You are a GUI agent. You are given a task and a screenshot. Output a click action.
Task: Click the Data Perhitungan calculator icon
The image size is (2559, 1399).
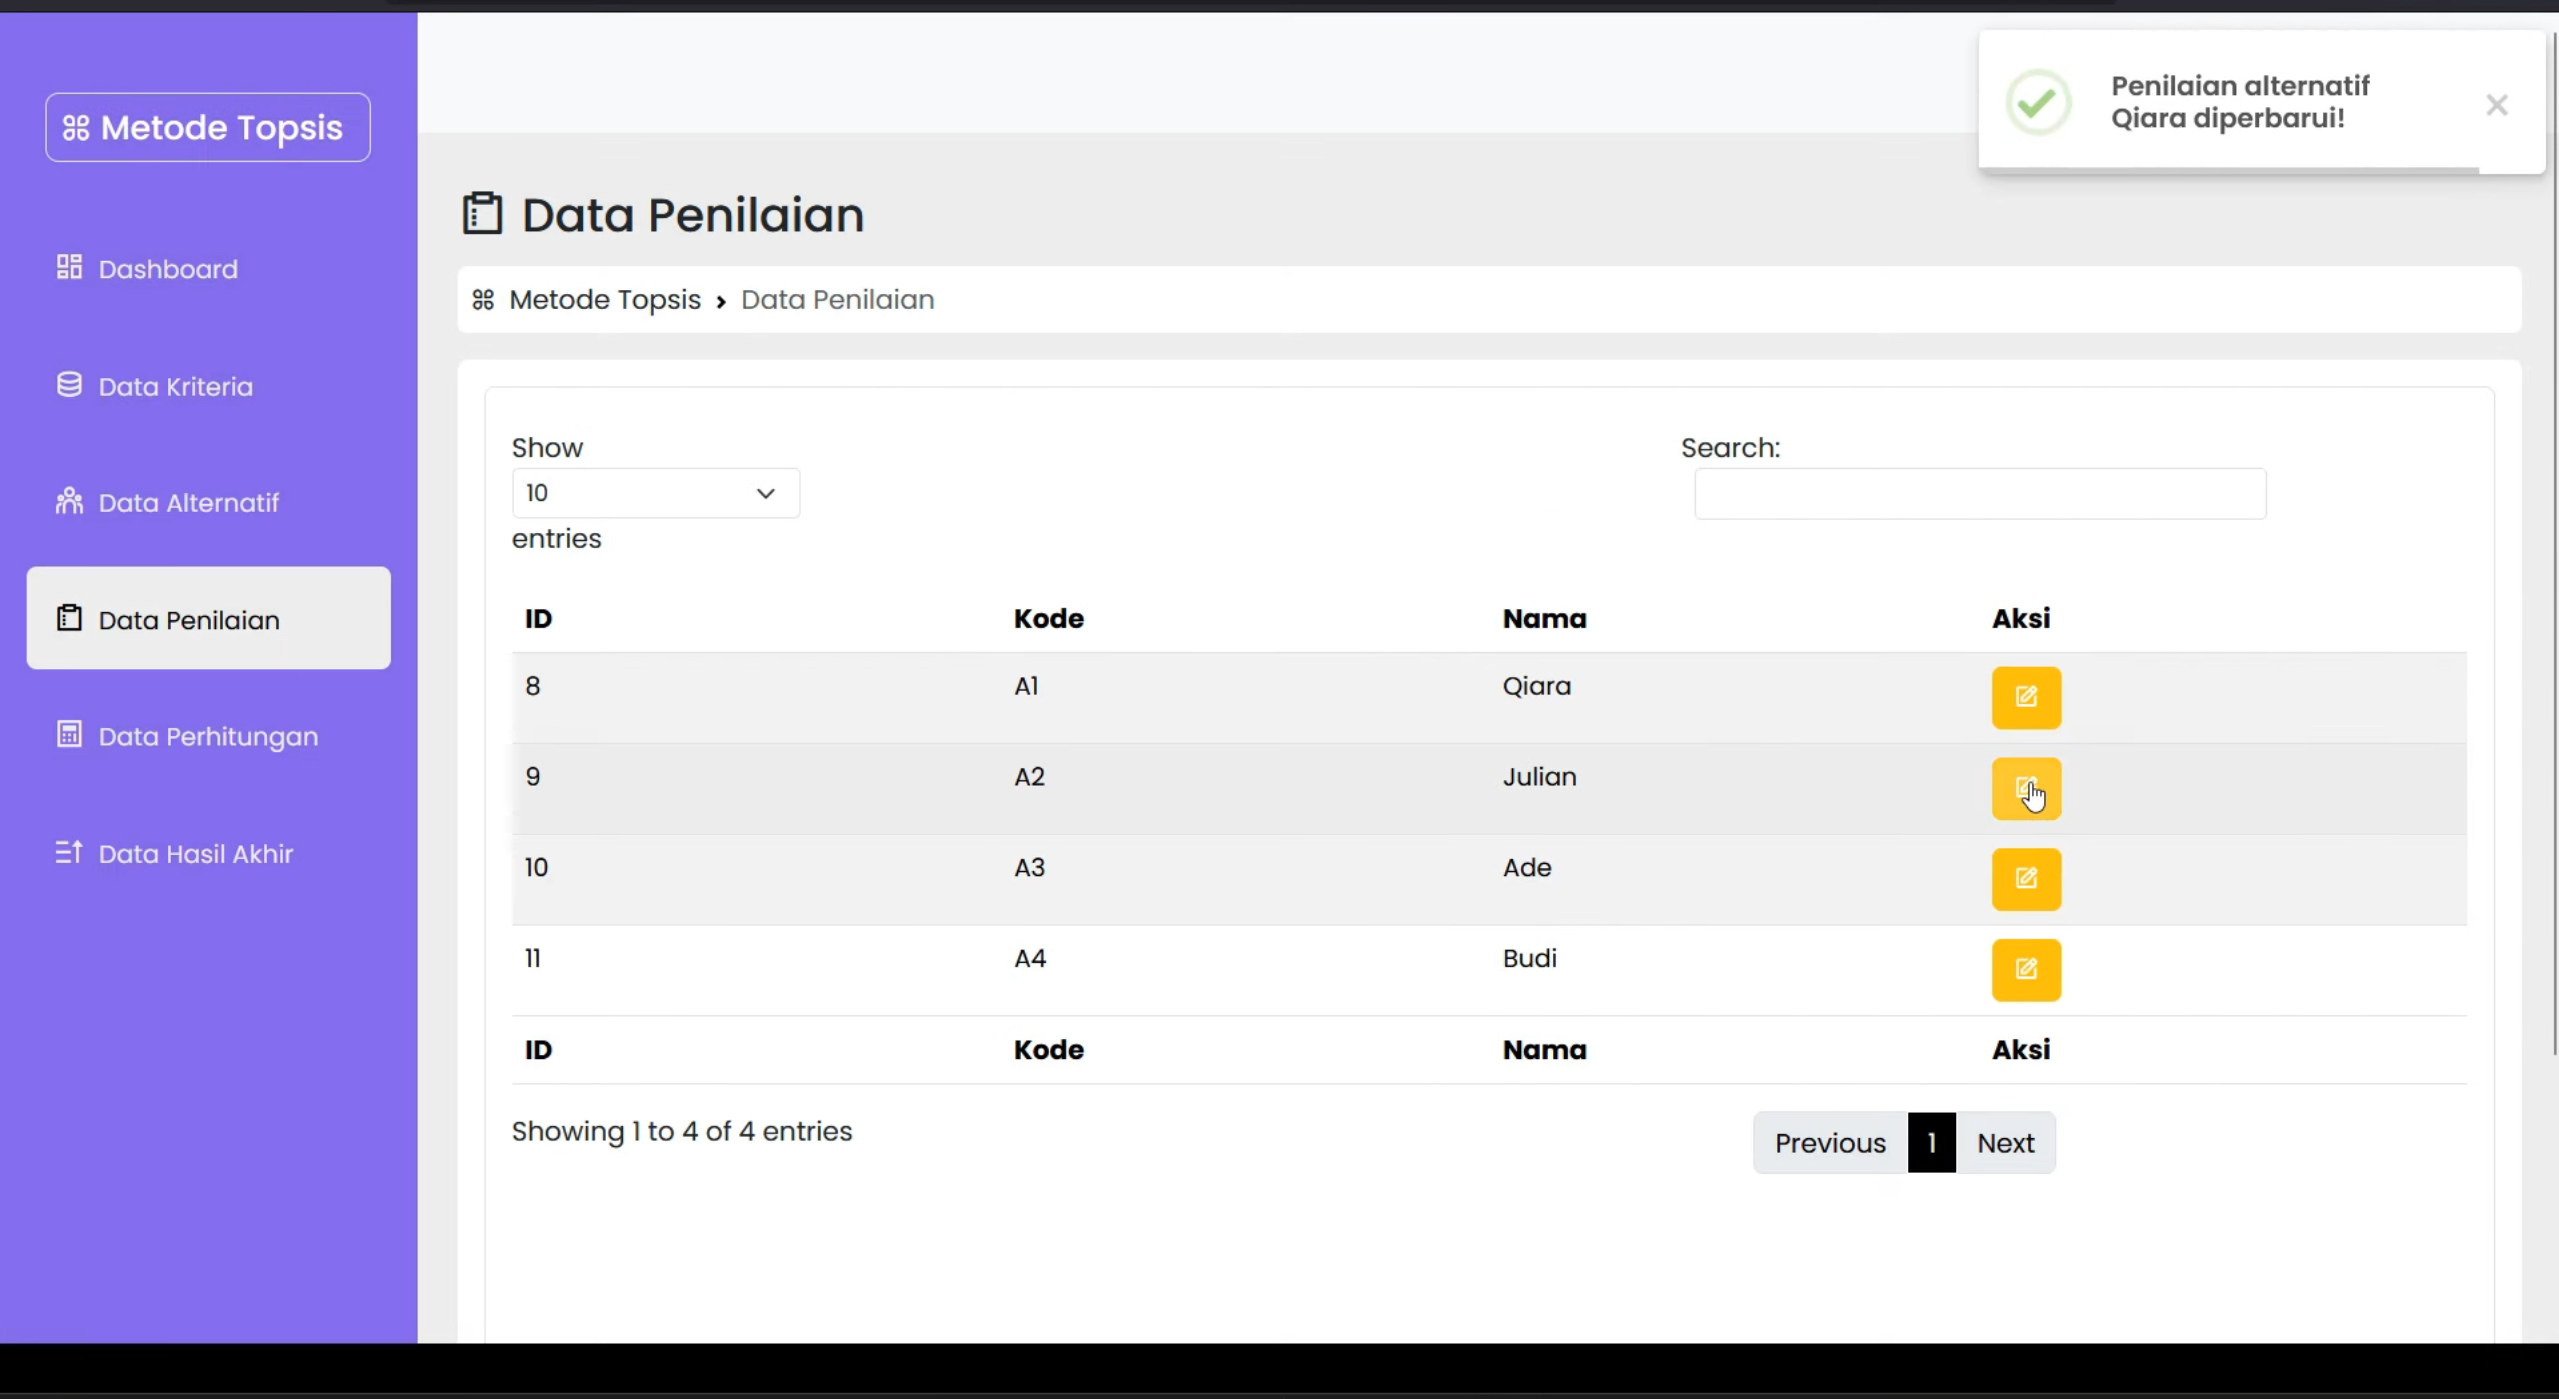69,735
